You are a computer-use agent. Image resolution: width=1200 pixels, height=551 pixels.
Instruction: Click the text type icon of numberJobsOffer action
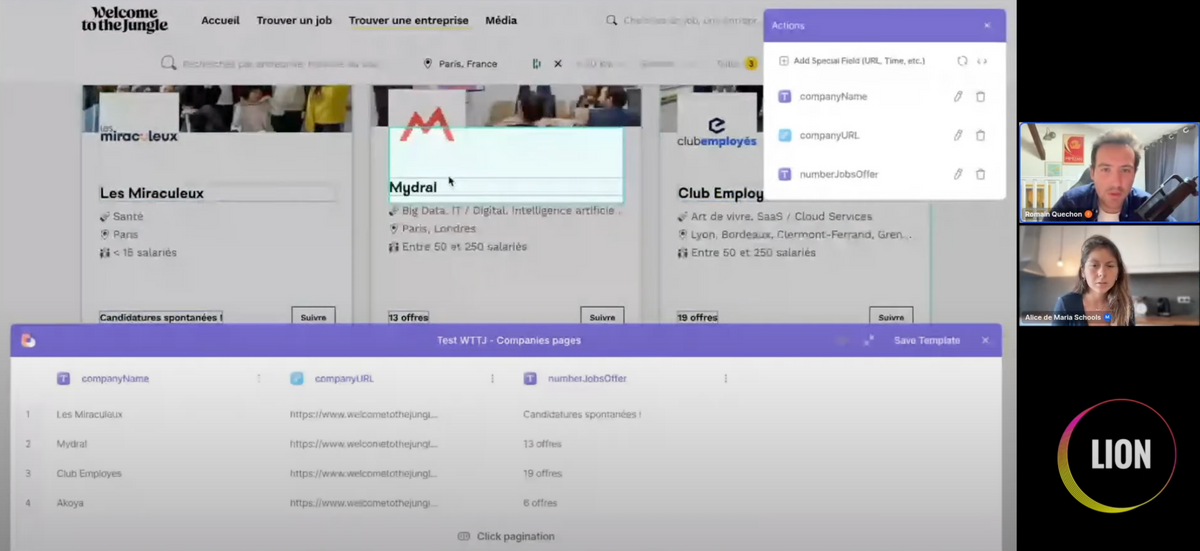click(x=785, y=174)
